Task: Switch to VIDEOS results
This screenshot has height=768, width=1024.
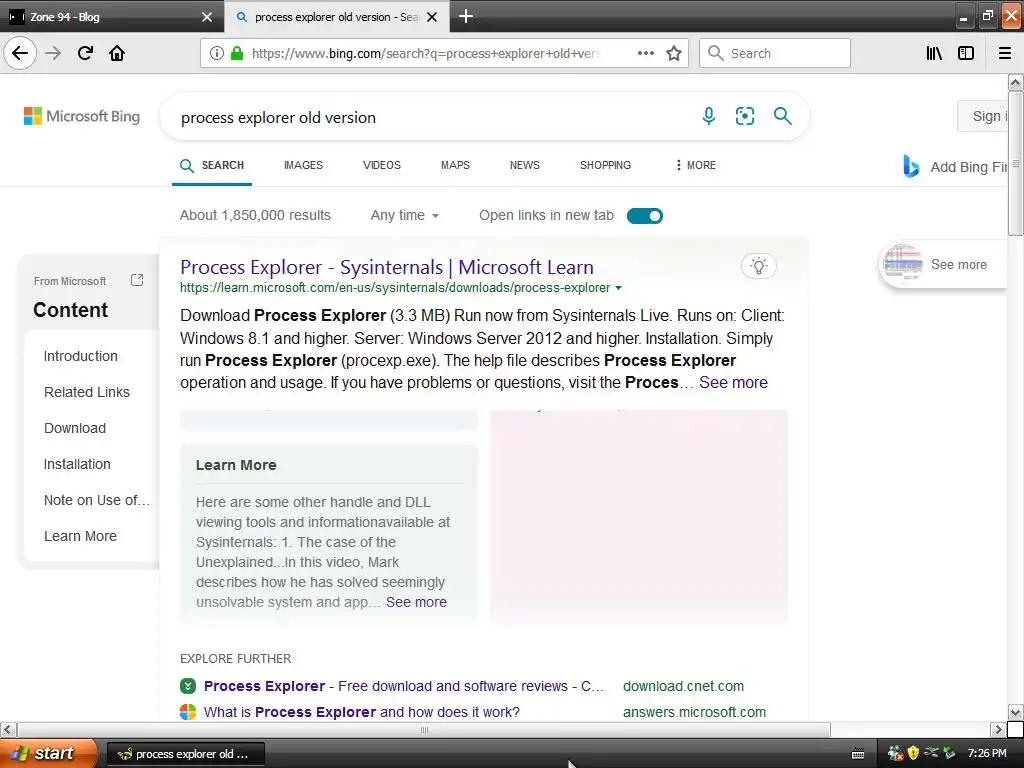Action: (x=382, y=165)
